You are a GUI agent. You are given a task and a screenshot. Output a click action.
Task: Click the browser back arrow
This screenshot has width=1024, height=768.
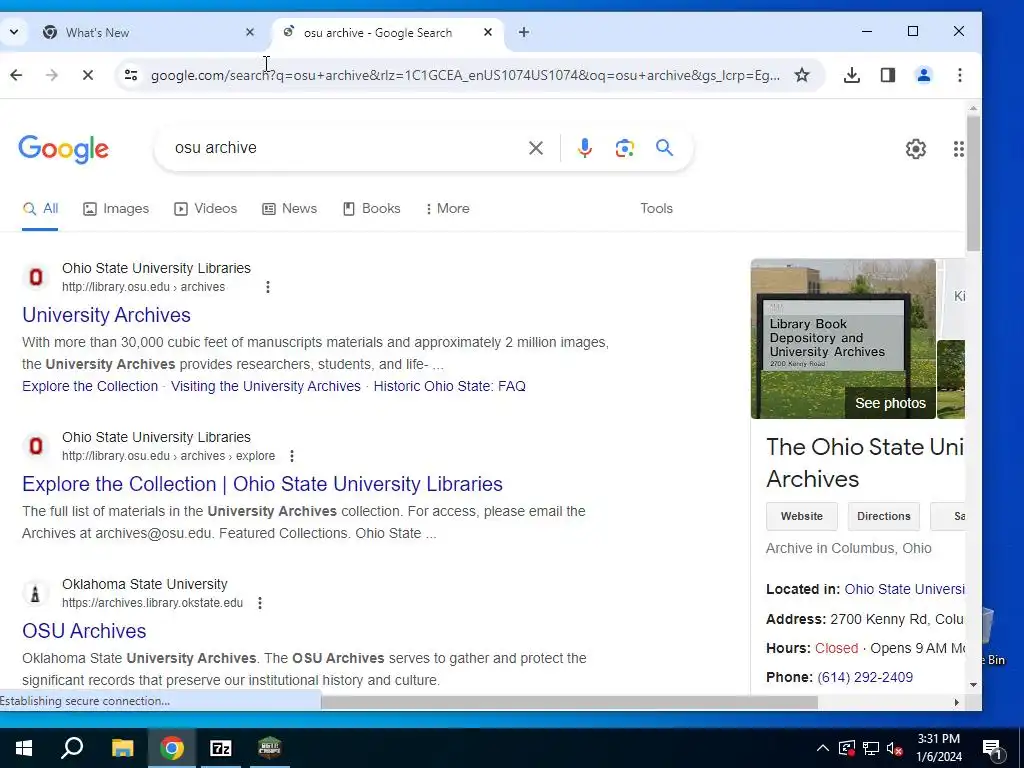pyautogui.click(x=16, y=75)
